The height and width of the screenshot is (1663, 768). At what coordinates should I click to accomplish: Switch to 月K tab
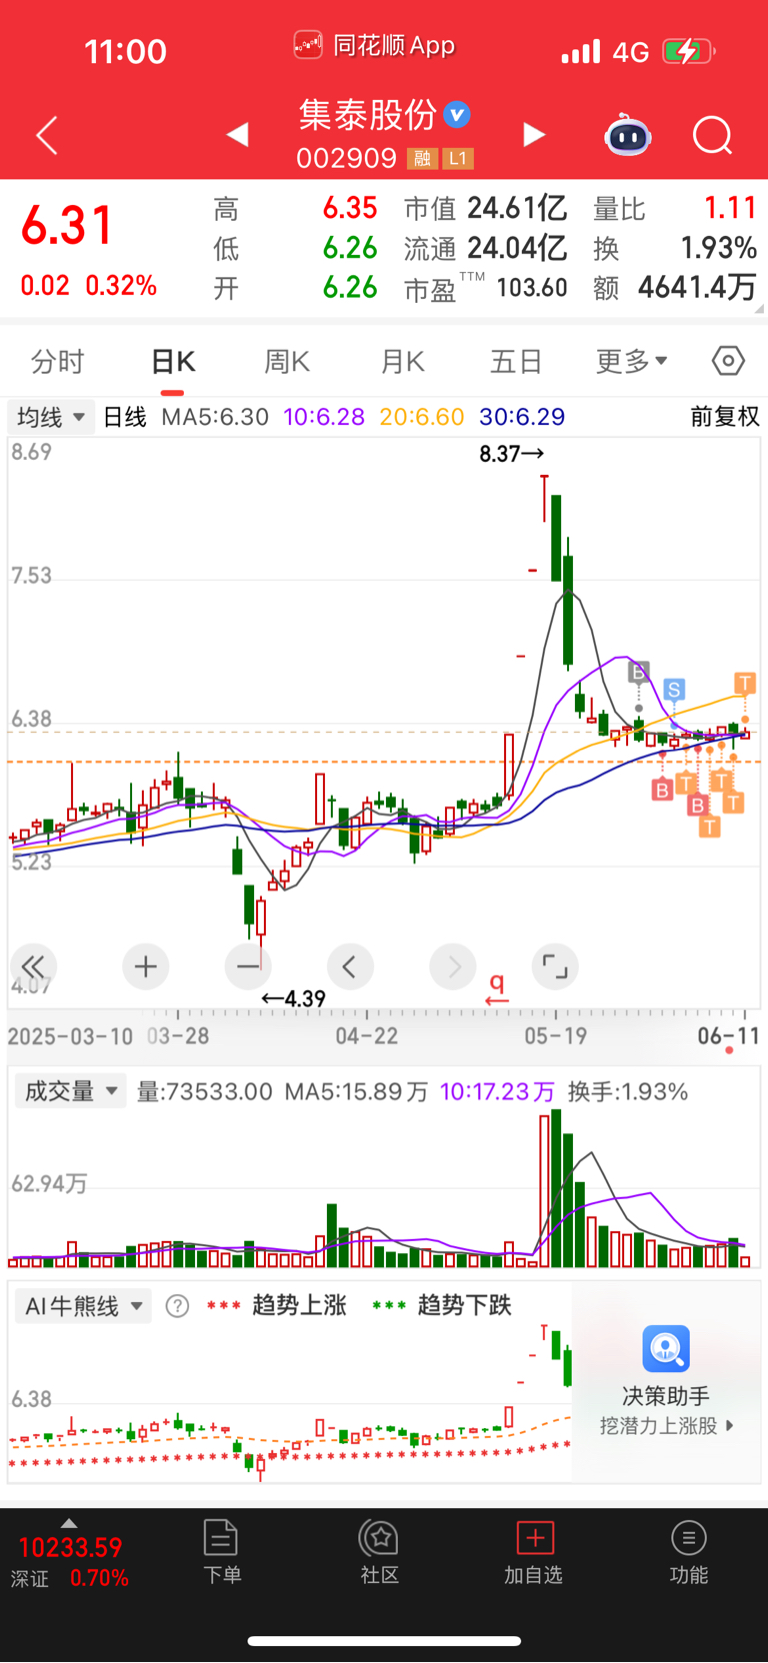(403, 361)
